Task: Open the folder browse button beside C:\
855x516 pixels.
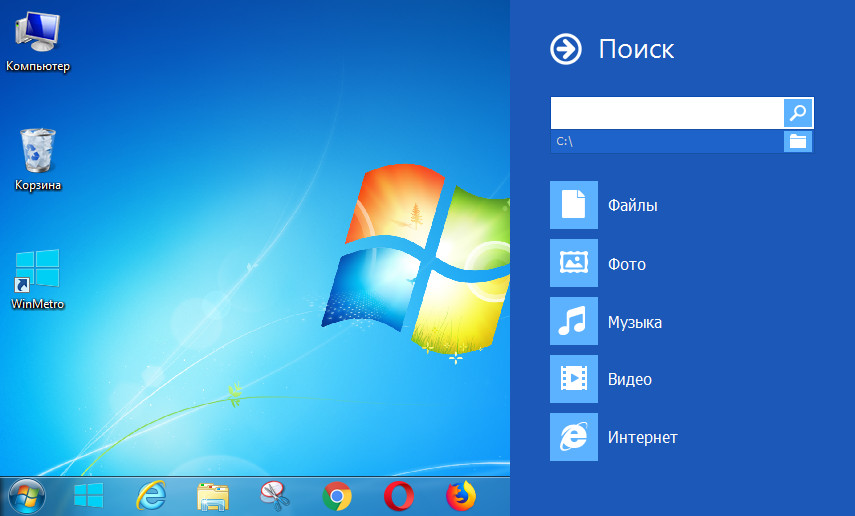Action: click(798, 141)
